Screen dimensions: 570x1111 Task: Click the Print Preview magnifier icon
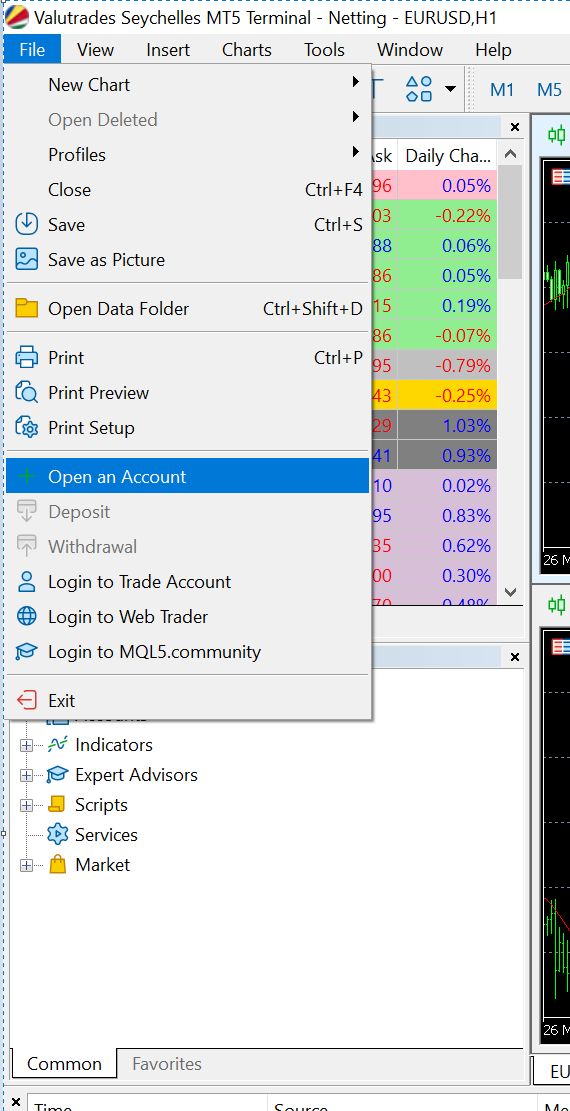[26, 392]
